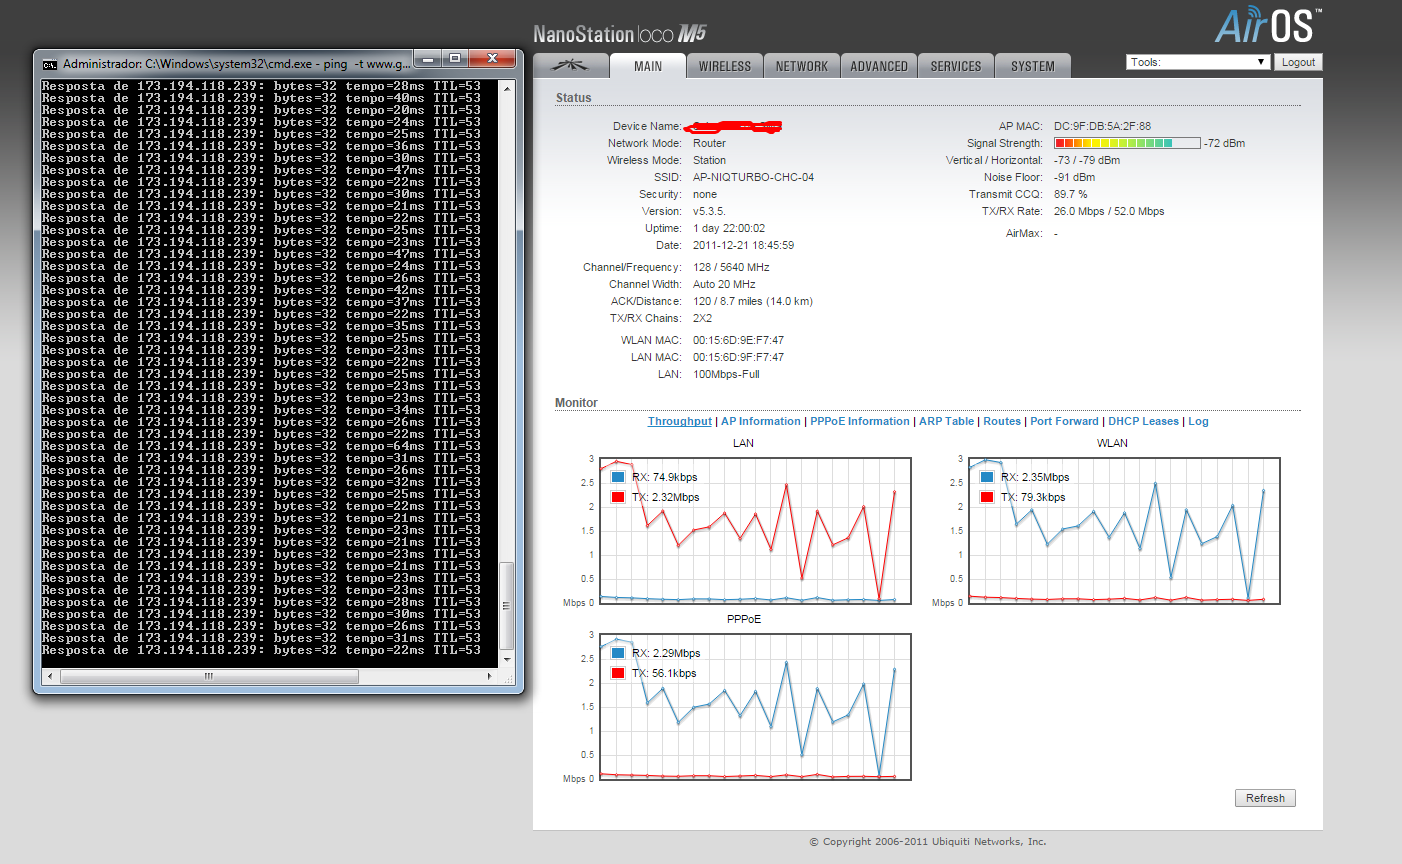1402x864 pixels.
Task: Maximize the cmd.exe ping window
Action: point(455,59)
